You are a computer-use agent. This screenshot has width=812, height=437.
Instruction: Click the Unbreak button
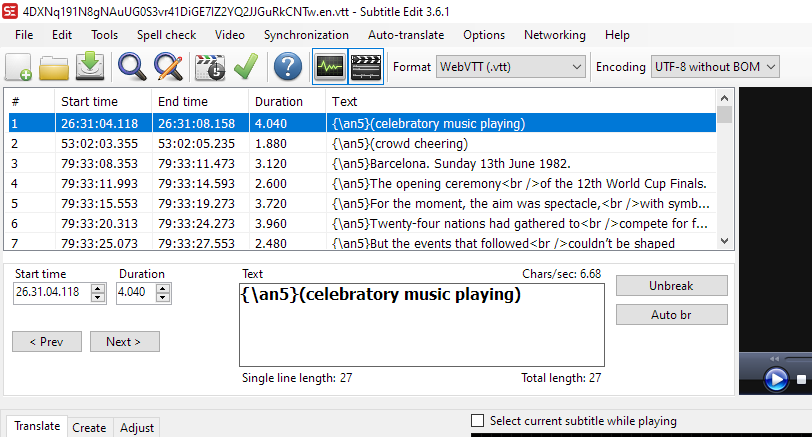(671, 286)
